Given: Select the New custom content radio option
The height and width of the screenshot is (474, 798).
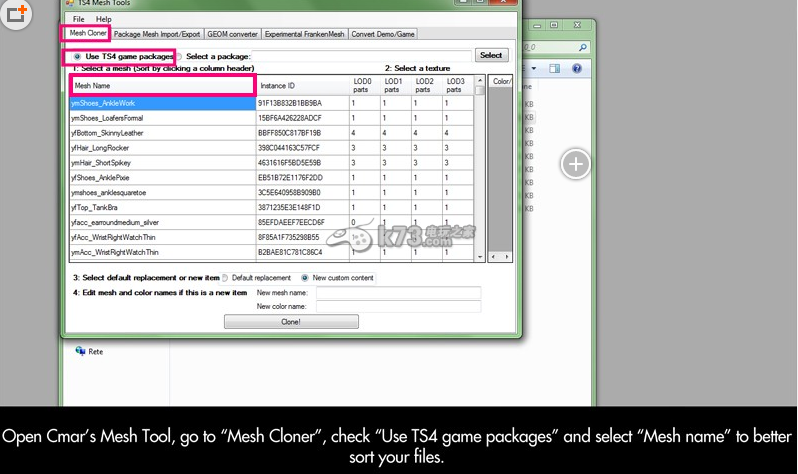Looking at the screenshot, I should pos(305,277).
